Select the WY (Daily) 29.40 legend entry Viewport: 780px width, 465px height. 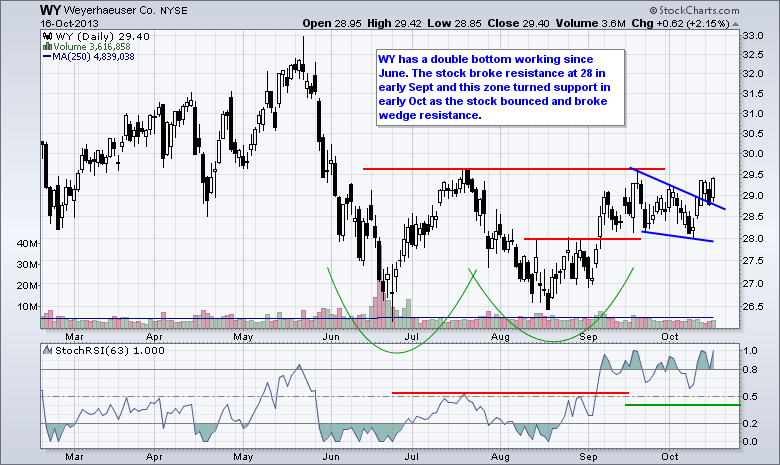pyautogui.click(x=102, y=36)
